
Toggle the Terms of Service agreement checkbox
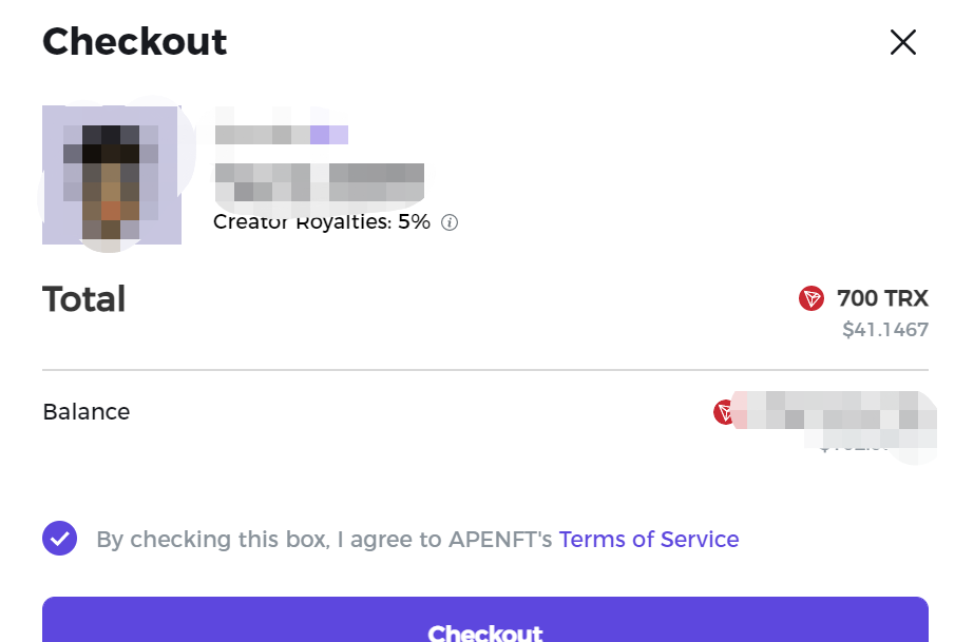coord(60,538)
